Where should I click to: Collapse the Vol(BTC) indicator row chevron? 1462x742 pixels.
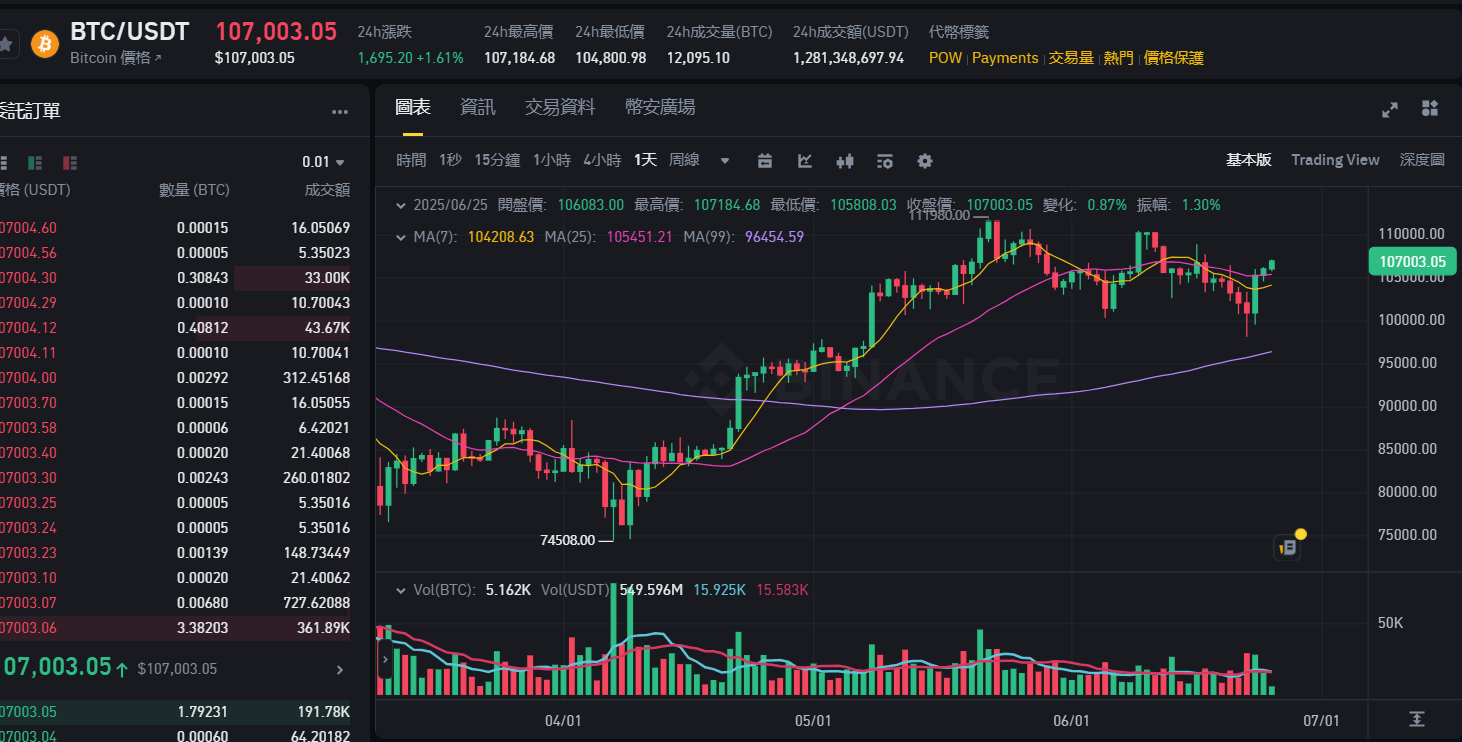(401, 590)
